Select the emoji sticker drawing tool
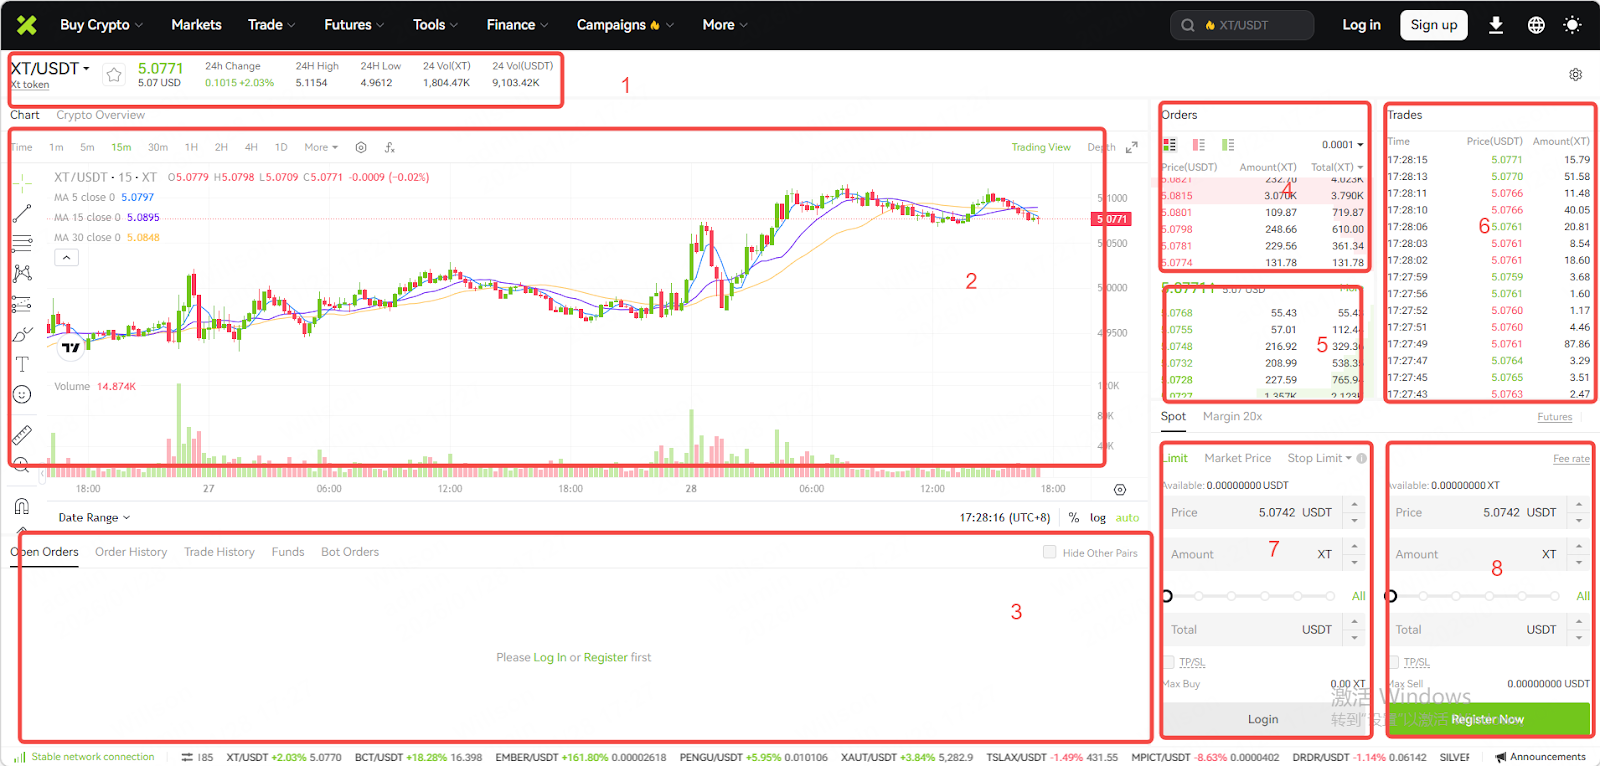1600x766 pixels. point(22,395)
